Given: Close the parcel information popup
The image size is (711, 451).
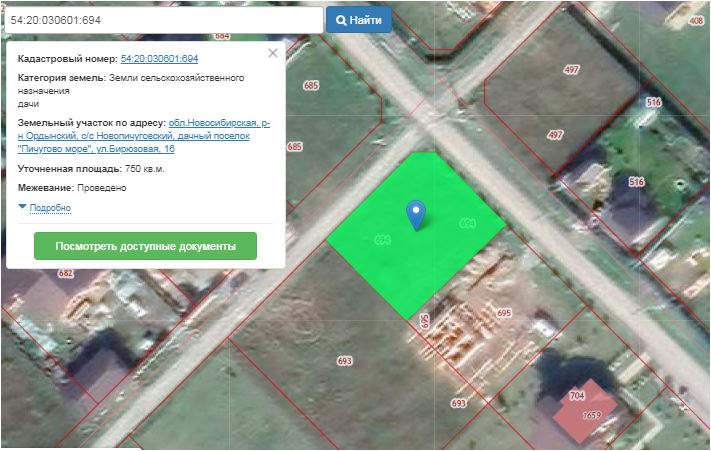Looking at the screenshot, I should [273, 53].
